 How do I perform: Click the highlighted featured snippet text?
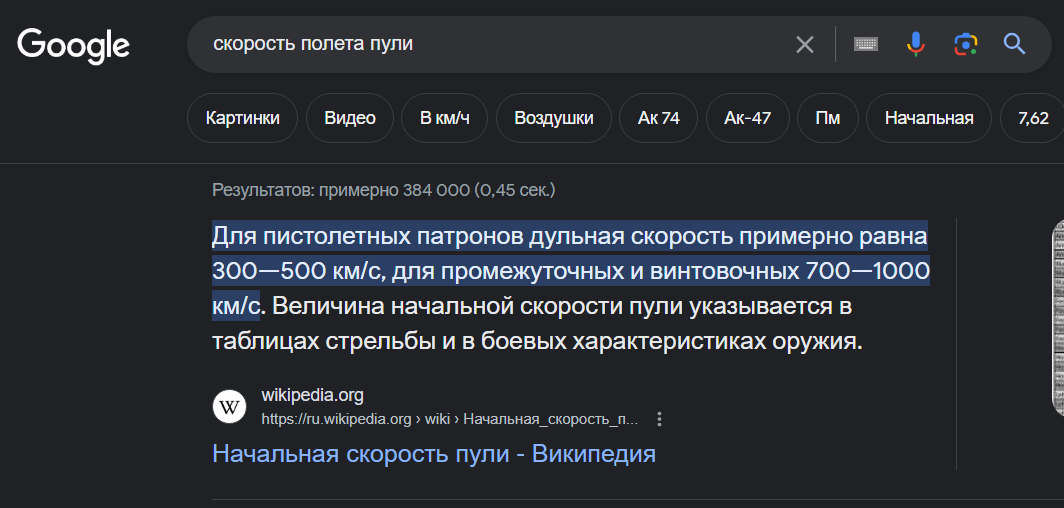570,271
